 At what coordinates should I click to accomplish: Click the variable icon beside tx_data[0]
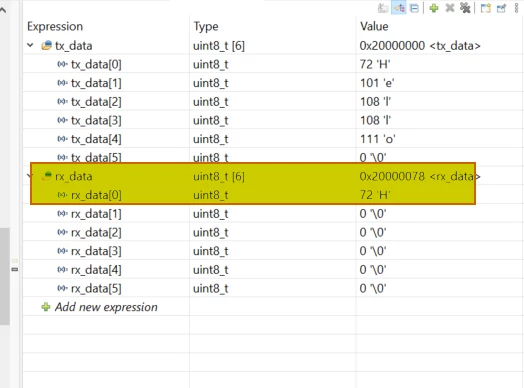tap(62, 64)
